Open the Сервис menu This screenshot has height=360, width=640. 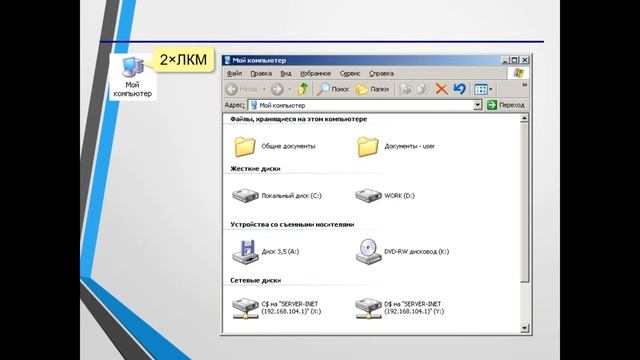350,73
